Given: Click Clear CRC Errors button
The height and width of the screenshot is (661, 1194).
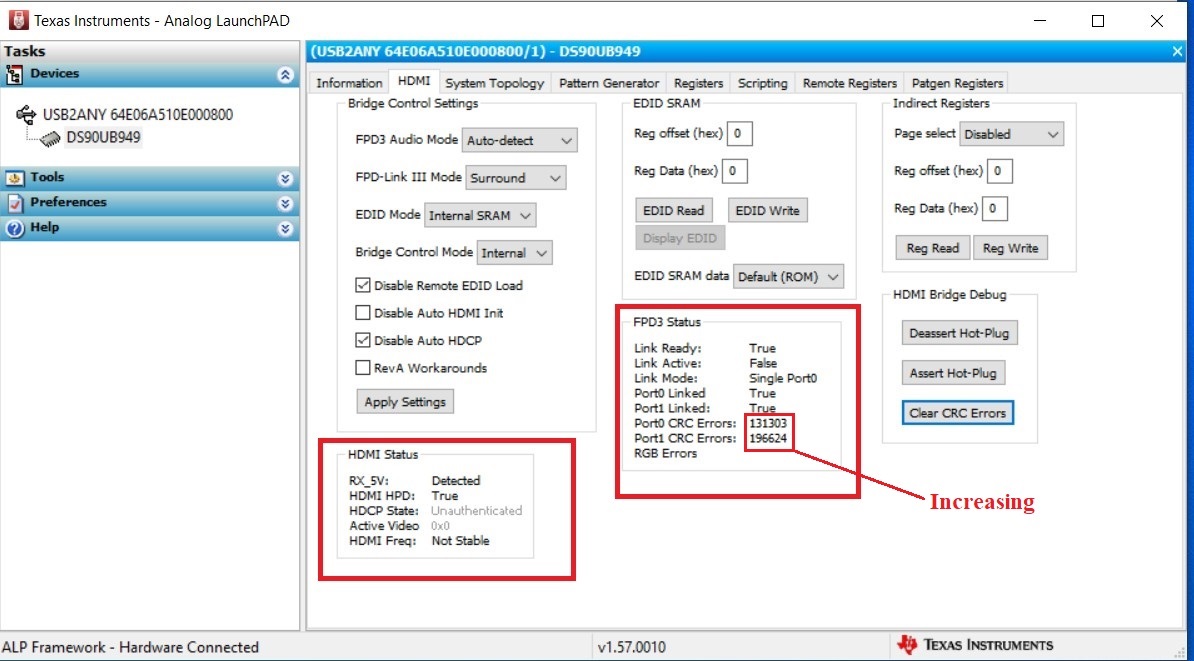Looking at the screenshot, I should [958, 414].
